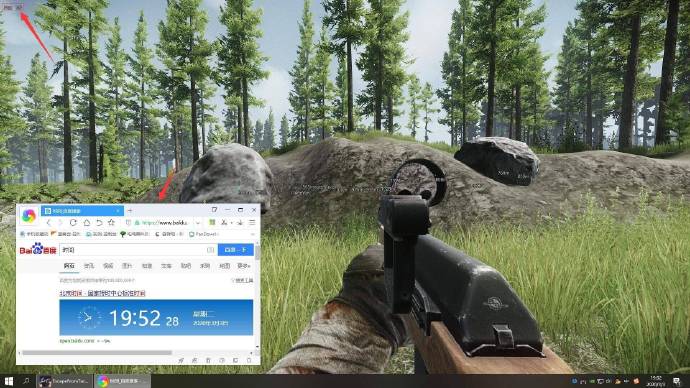Screen dimensions: 690x388
Task: Open the downloads arrow icon
Action: coord(240,223)
